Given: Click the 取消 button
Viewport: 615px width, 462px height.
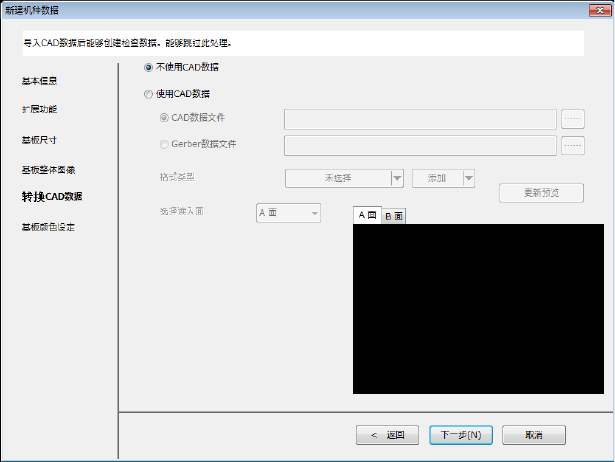Looking at the screenshot, I should click(x=534, y=435).
